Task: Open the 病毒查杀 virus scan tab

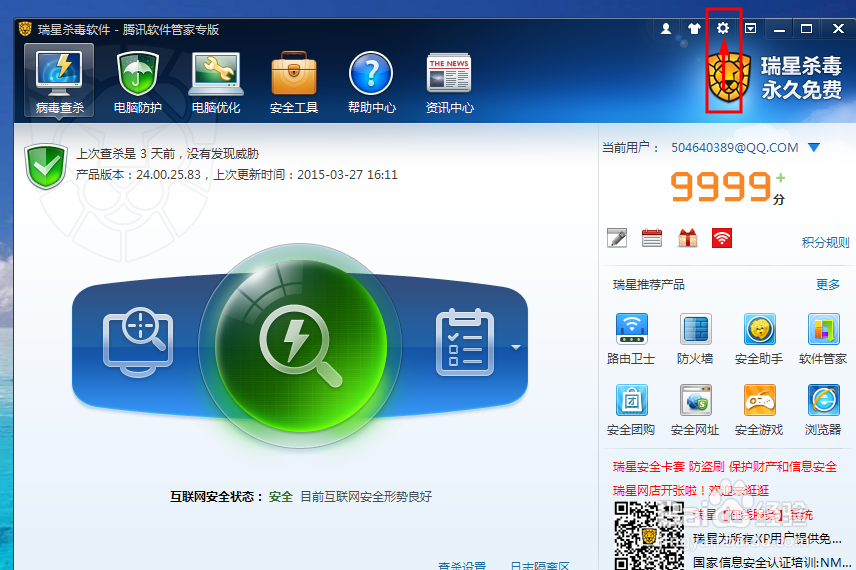Action: 59,81
